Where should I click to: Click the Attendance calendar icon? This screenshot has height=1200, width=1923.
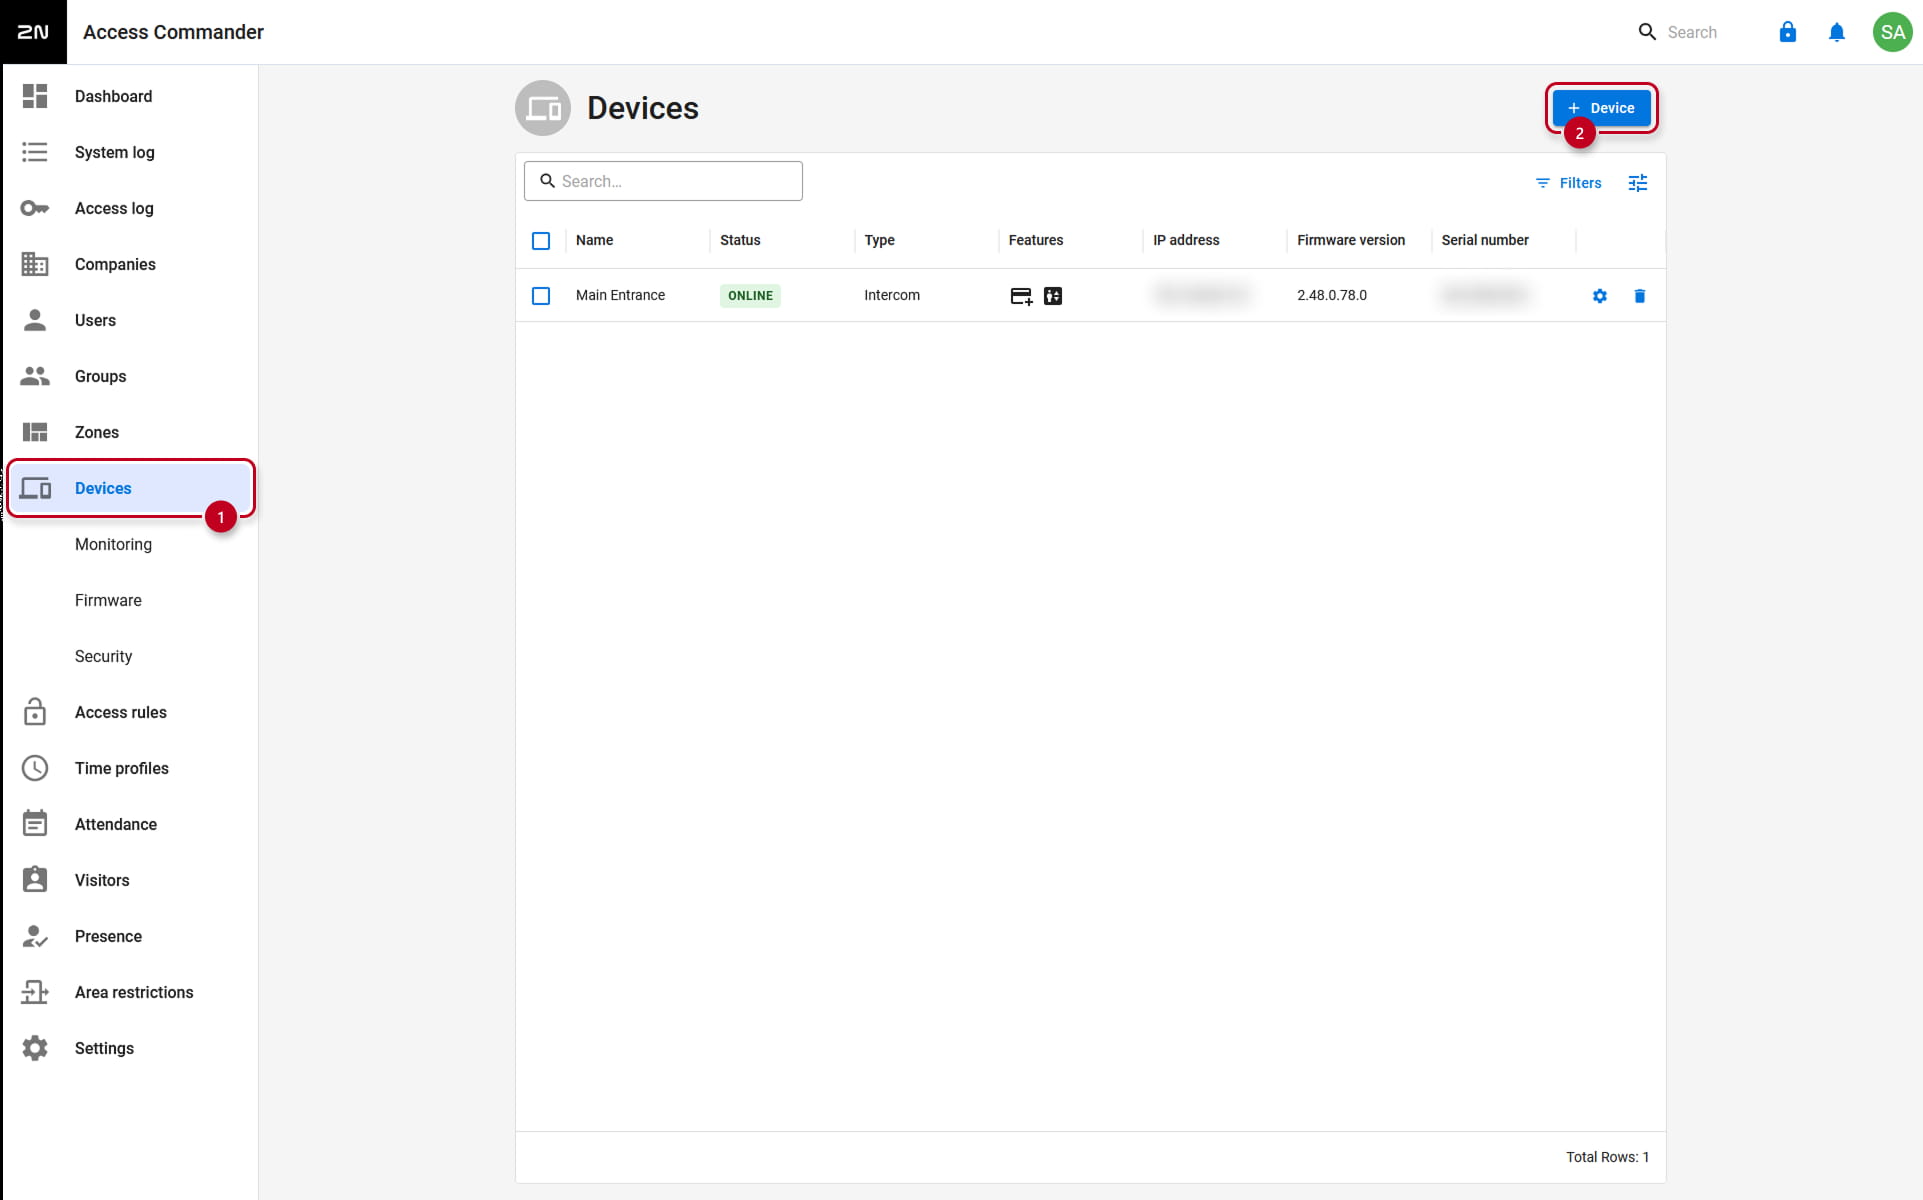point(35,824)
